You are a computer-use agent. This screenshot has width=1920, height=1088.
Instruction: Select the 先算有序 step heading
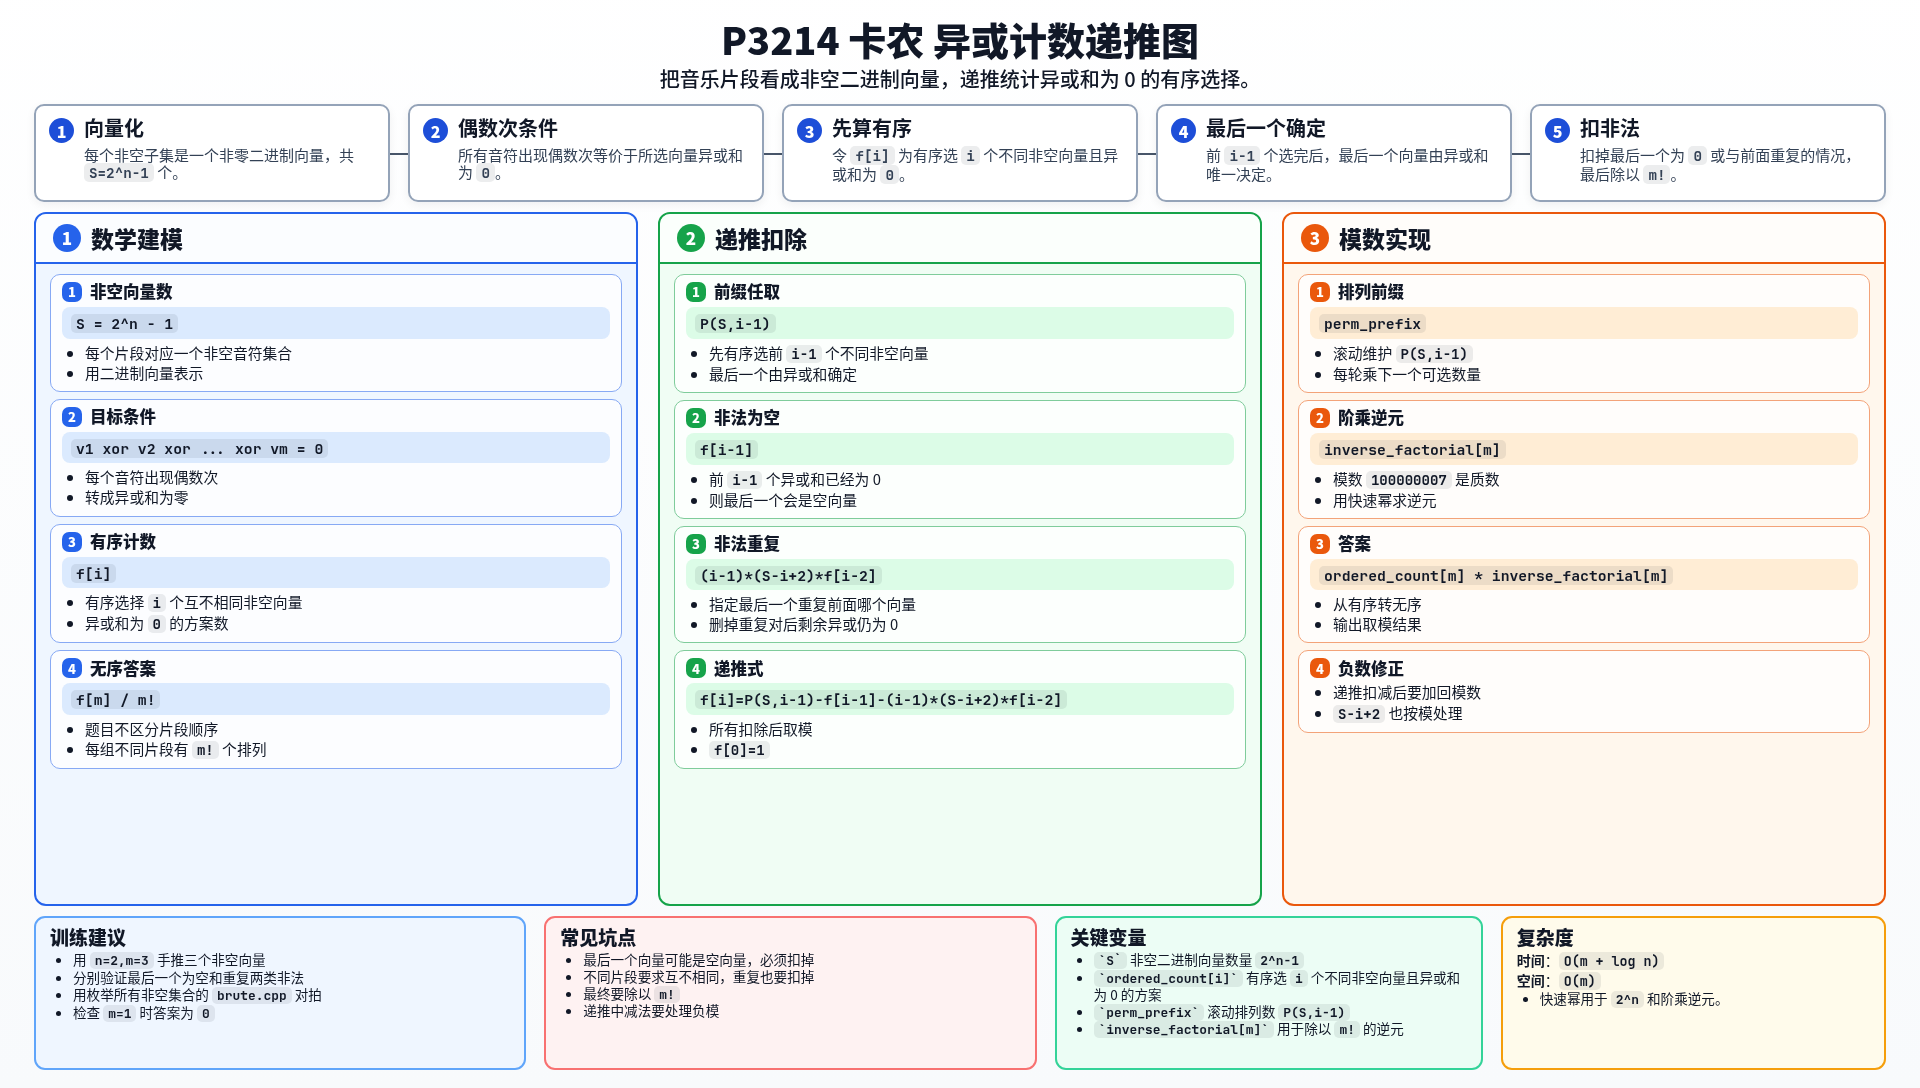pos(872,129)
